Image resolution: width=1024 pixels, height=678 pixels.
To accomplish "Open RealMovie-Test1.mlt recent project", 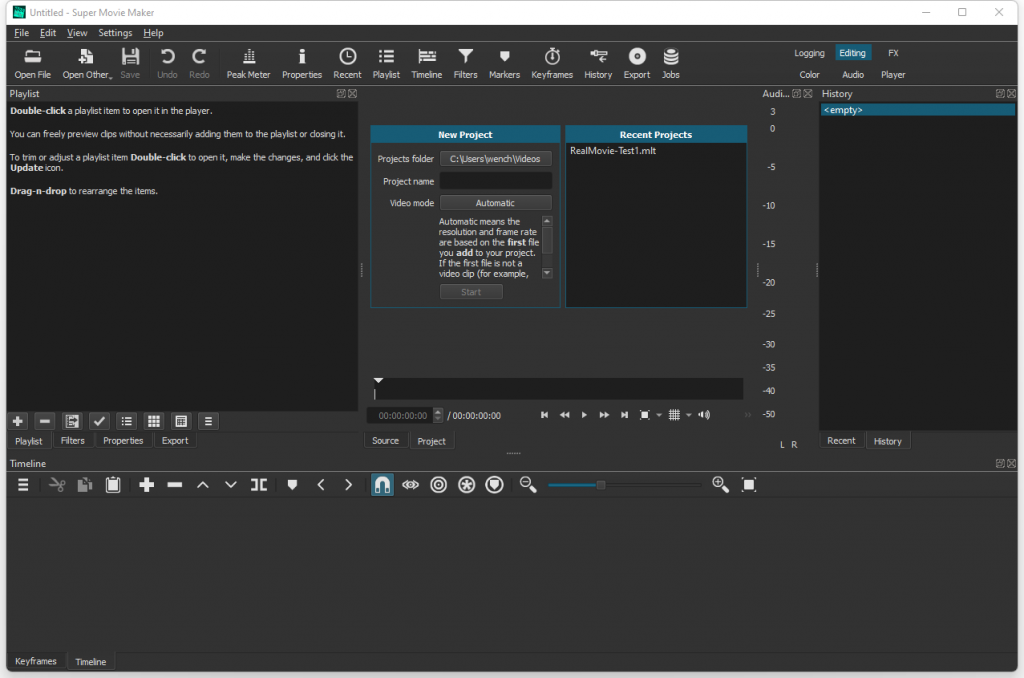I will (613, 151).
